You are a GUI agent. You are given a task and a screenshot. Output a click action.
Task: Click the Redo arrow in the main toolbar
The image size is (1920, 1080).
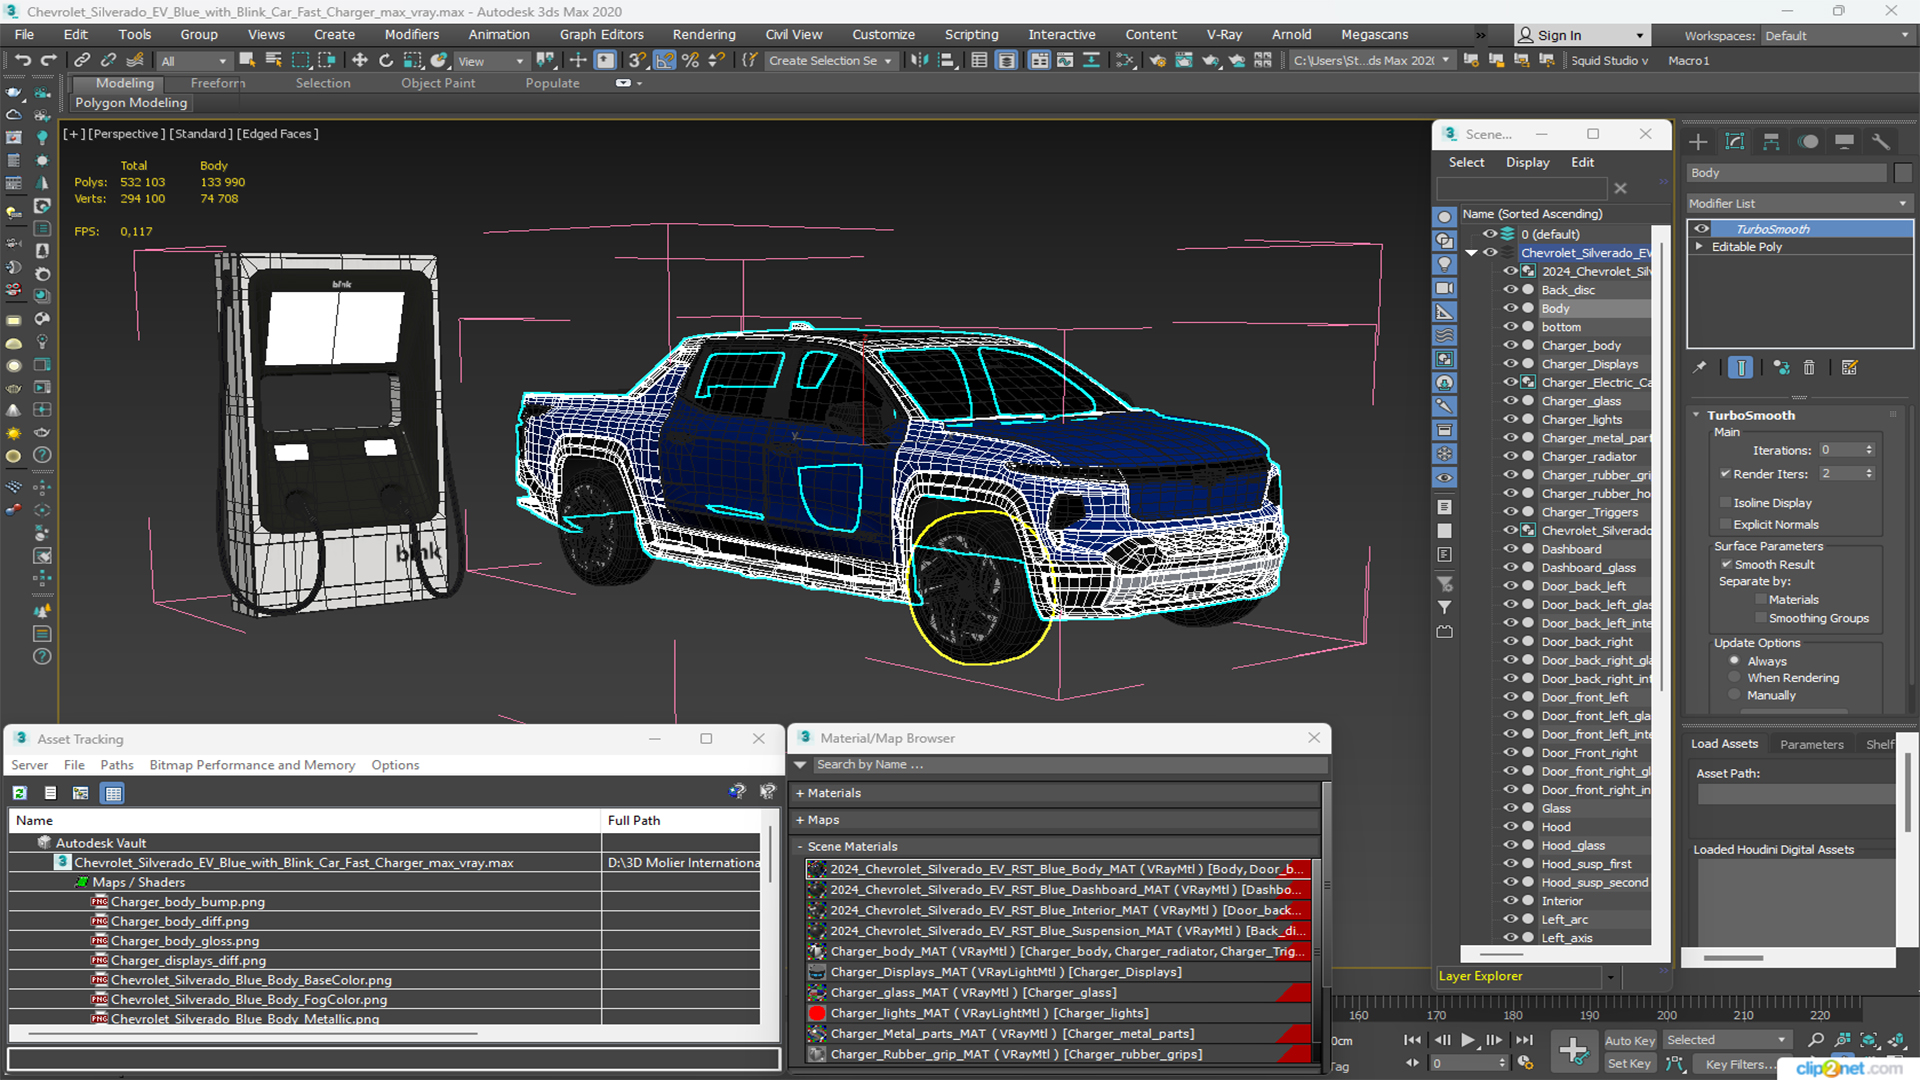pos(47,60)
